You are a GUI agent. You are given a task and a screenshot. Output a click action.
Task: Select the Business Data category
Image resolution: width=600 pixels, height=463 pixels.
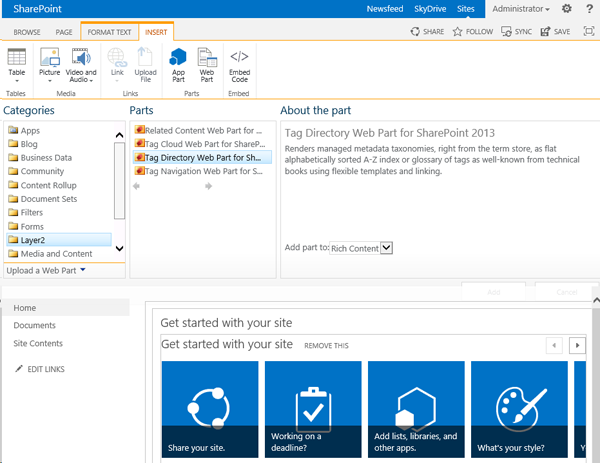coord(40,158)
